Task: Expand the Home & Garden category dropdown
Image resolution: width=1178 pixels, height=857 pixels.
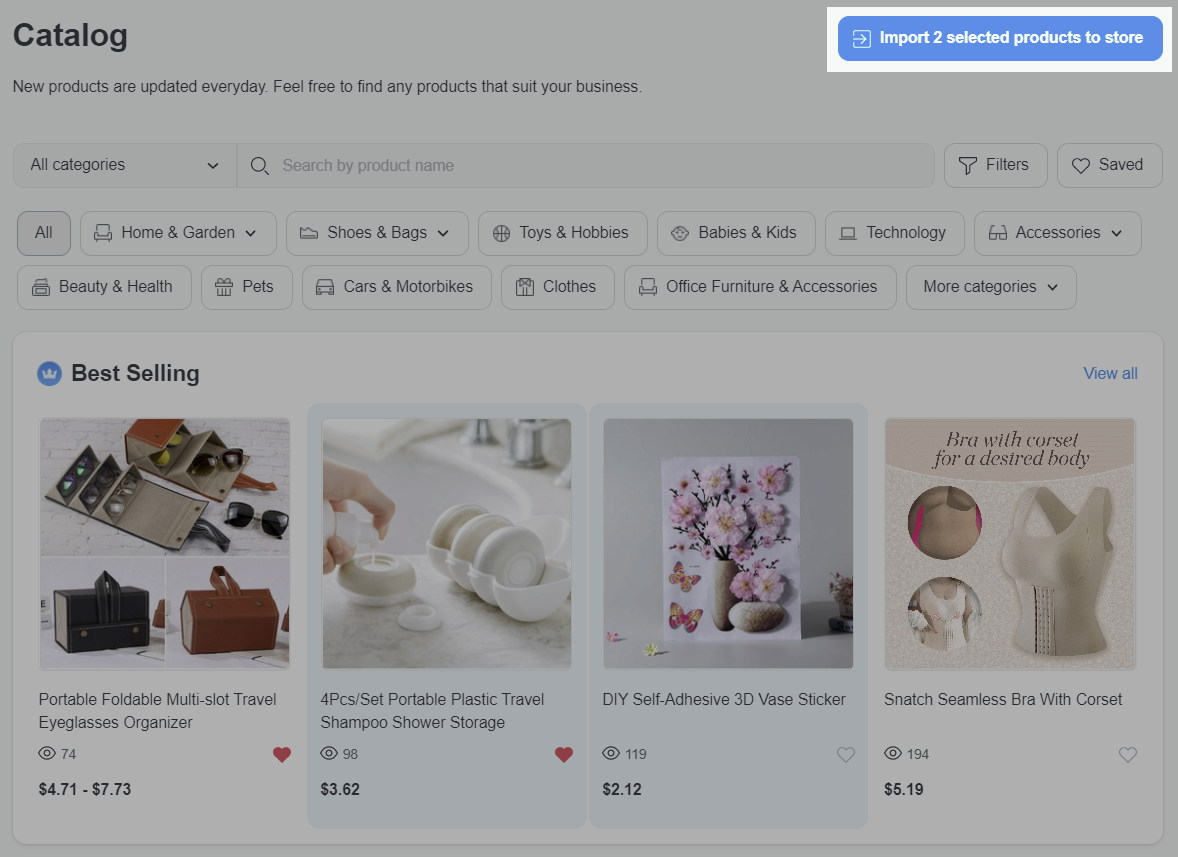Action: (177, 233)
